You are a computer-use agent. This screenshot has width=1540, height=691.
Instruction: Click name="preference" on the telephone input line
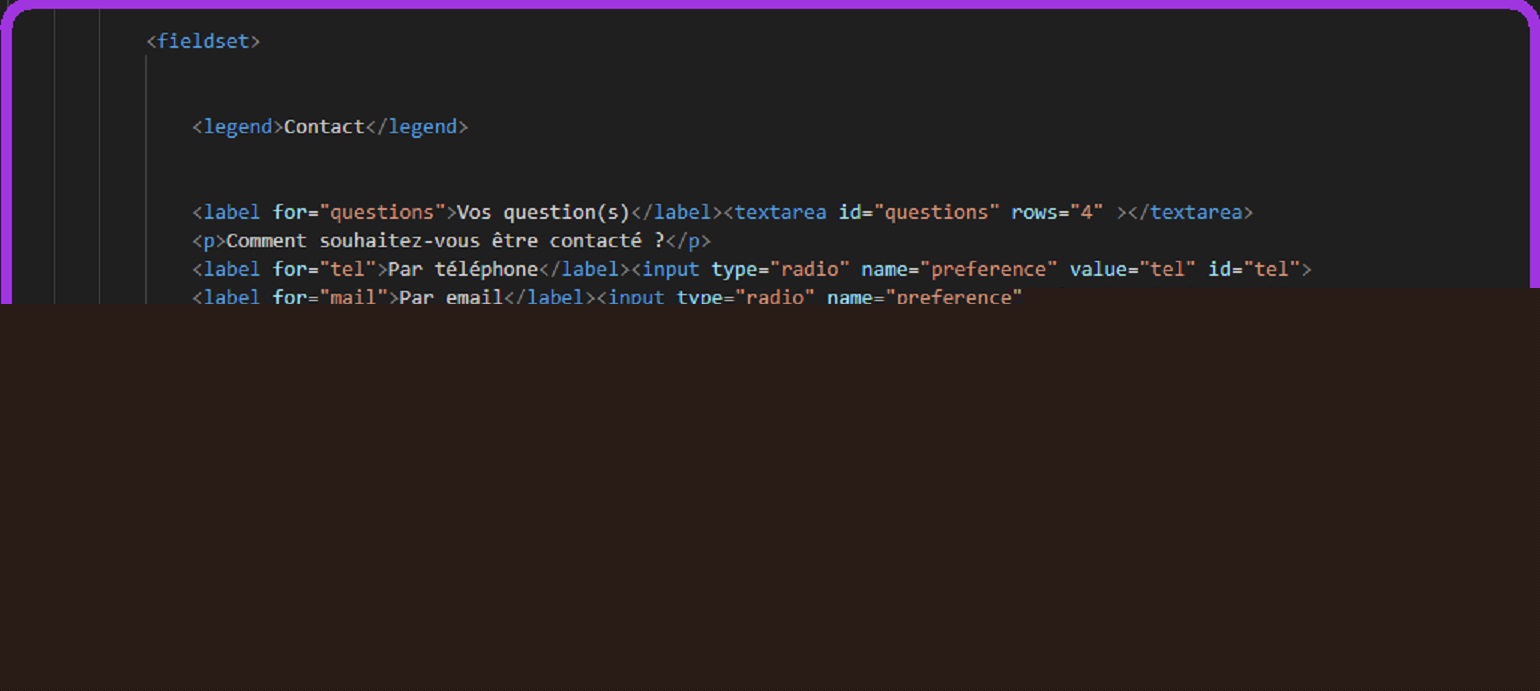pyautogui.click(x=958, y=269)
